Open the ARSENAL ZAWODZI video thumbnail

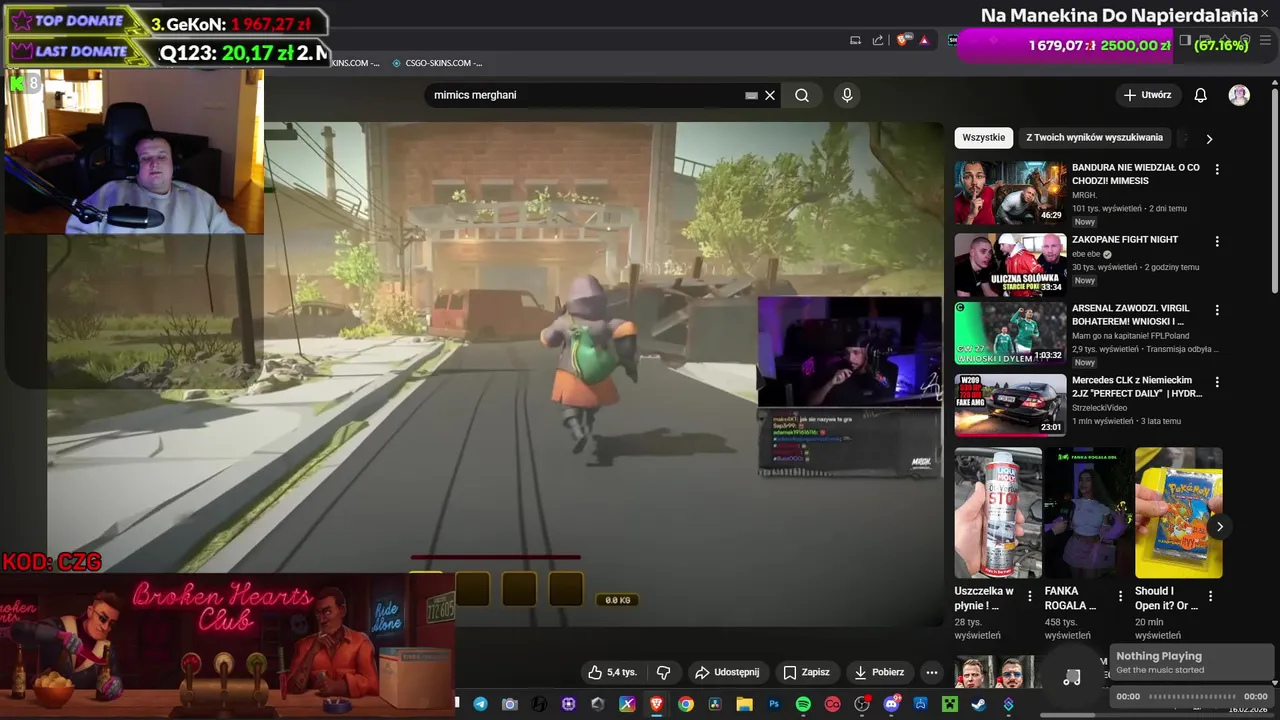tap(1010, 335)
